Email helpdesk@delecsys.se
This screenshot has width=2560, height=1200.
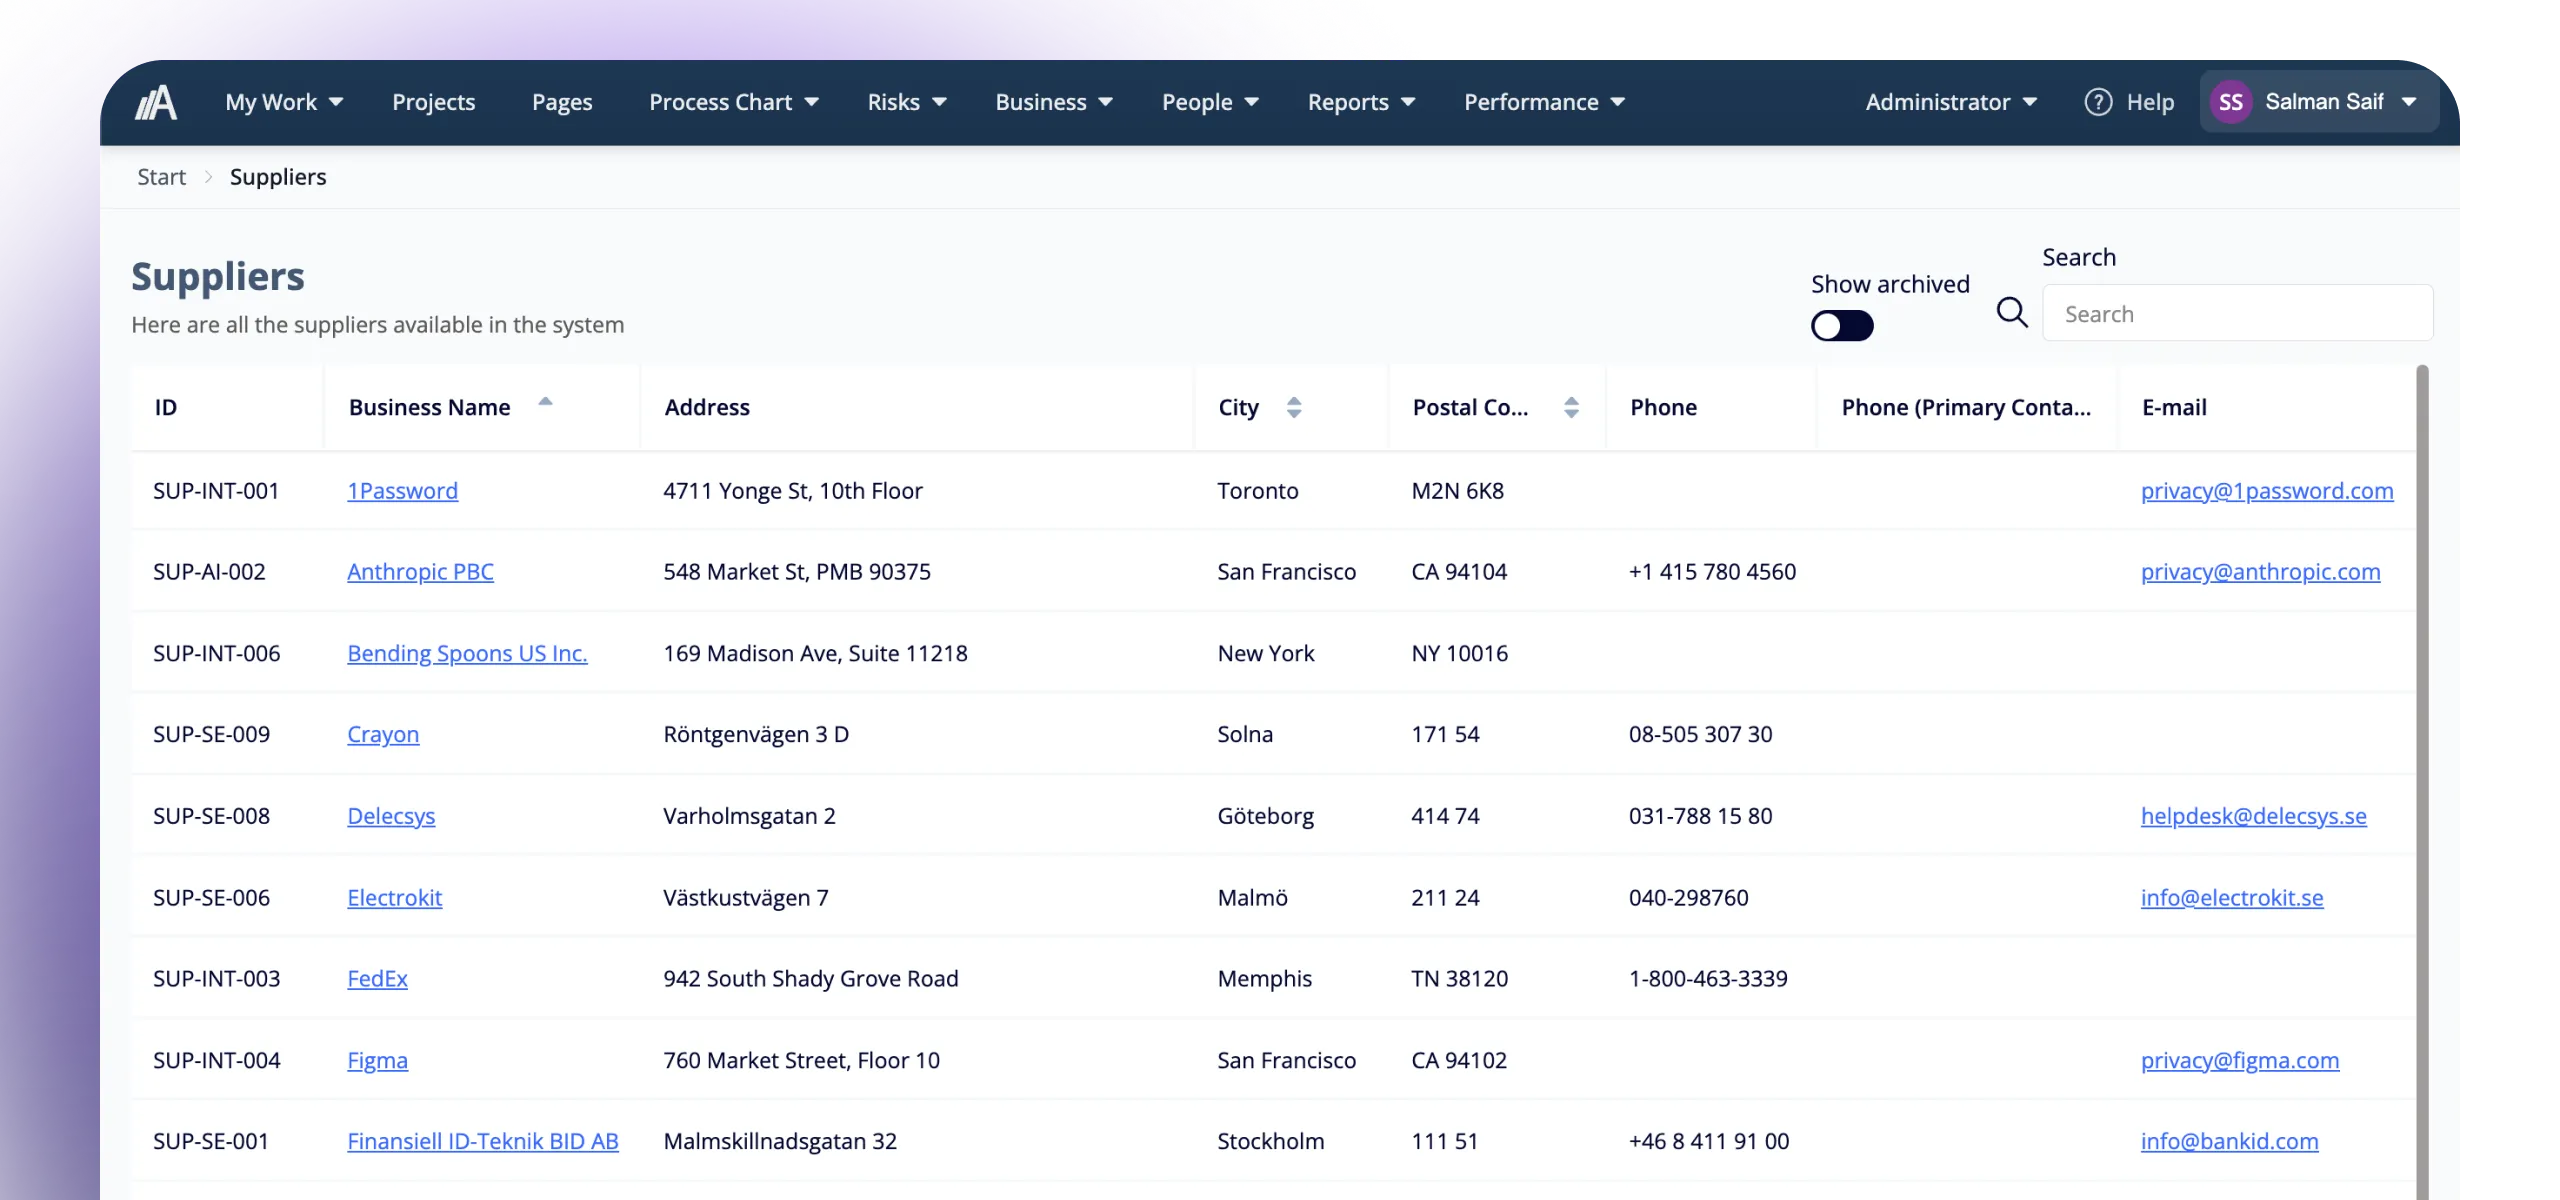click(x=2253, y=816)
